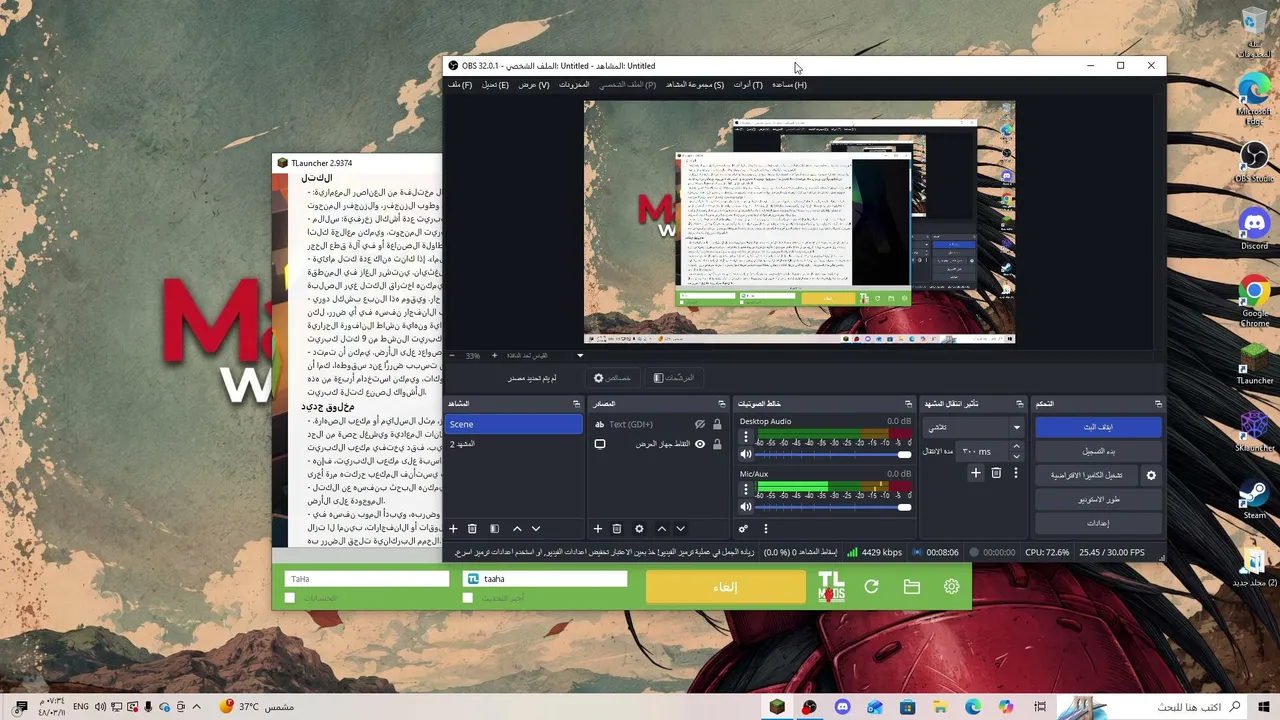Add a new source with the plus icon
This screenshot has height=720, width=1280.
tap(598, 529)
